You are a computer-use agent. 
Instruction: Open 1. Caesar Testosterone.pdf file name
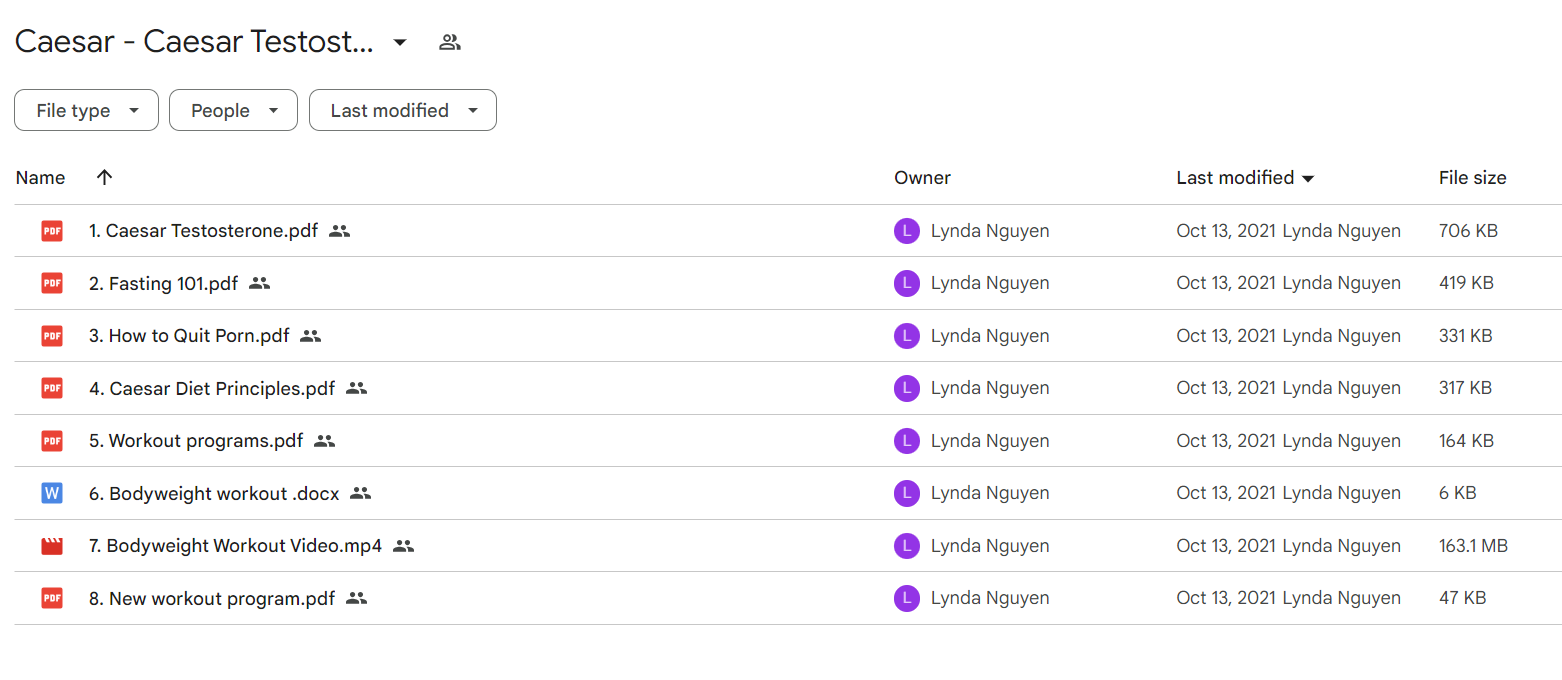pyautogui.click(x=203, y=231)
